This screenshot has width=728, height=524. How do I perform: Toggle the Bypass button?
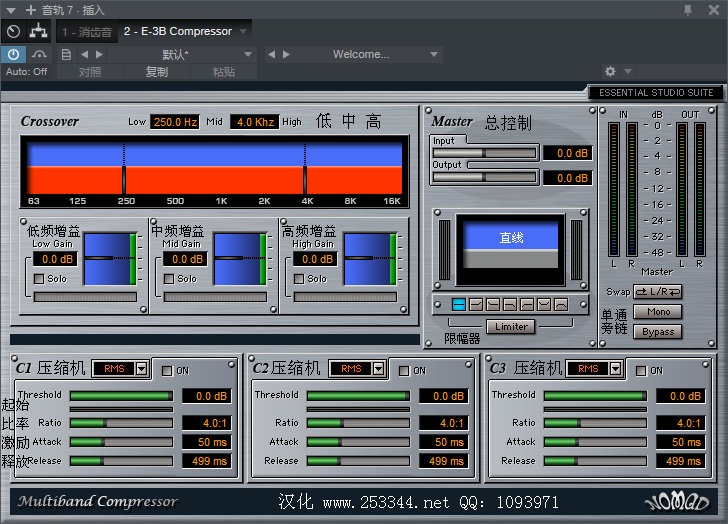(x=658, y=331)
